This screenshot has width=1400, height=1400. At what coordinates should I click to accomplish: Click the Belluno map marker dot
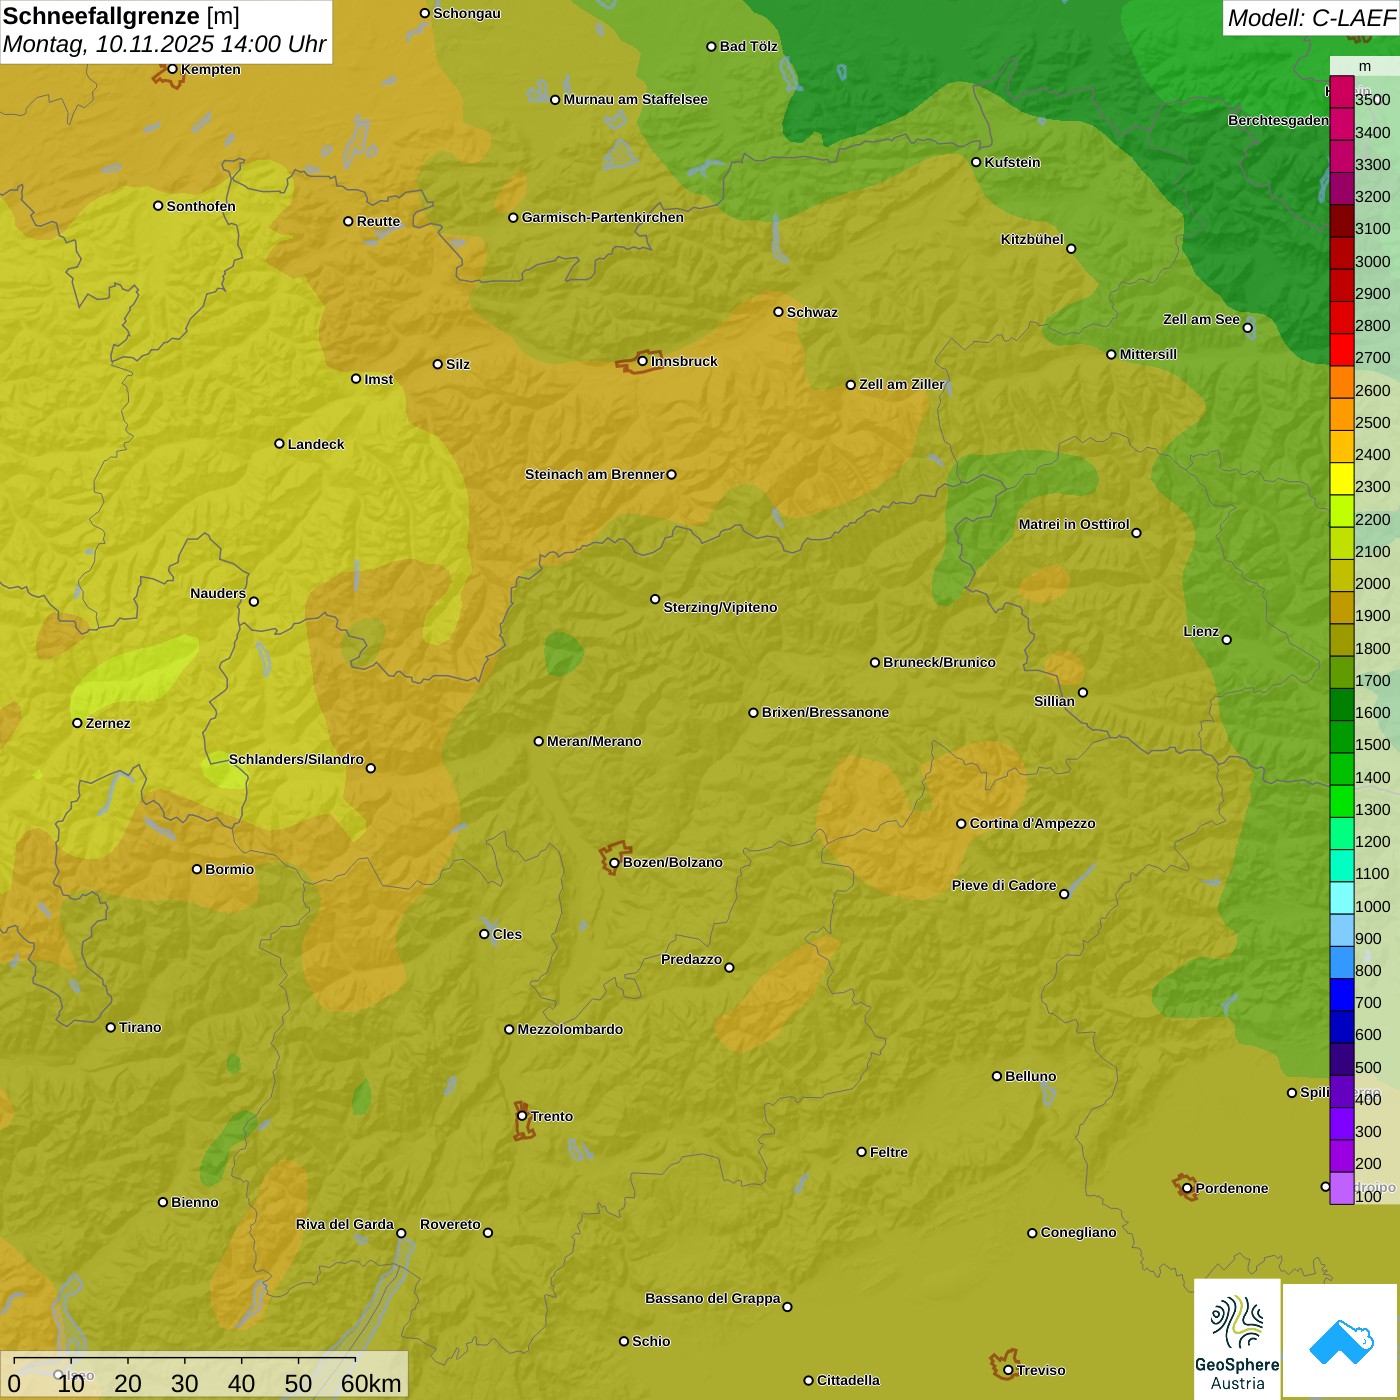997,1076
